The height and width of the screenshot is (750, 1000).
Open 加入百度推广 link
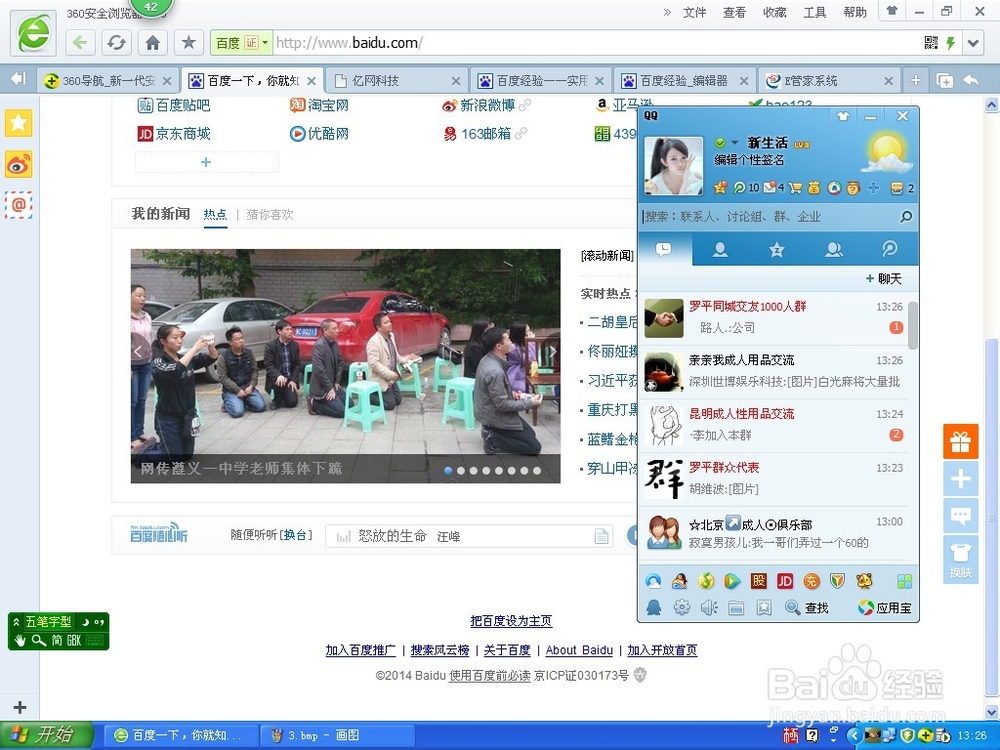click(360, 650)
